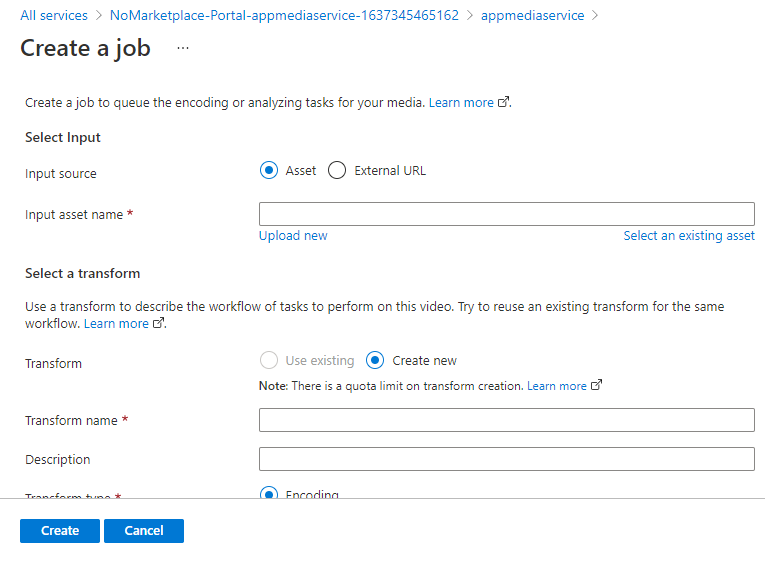Pick the Use existing transform radio
The height and width of the screenshot is (561, 765).
click(x=268, y=360)
